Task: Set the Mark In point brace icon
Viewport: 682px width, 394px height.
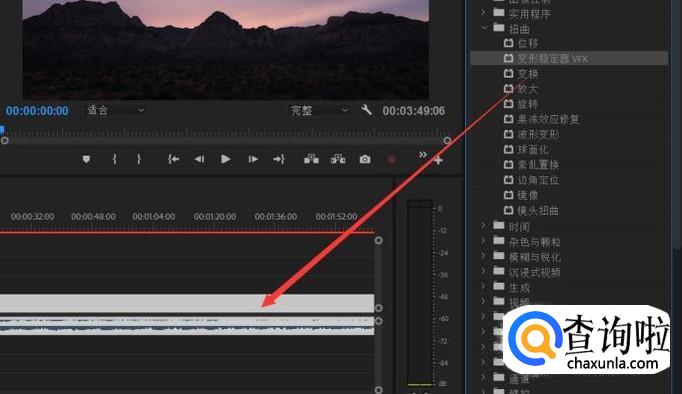Action: point(114,159)
